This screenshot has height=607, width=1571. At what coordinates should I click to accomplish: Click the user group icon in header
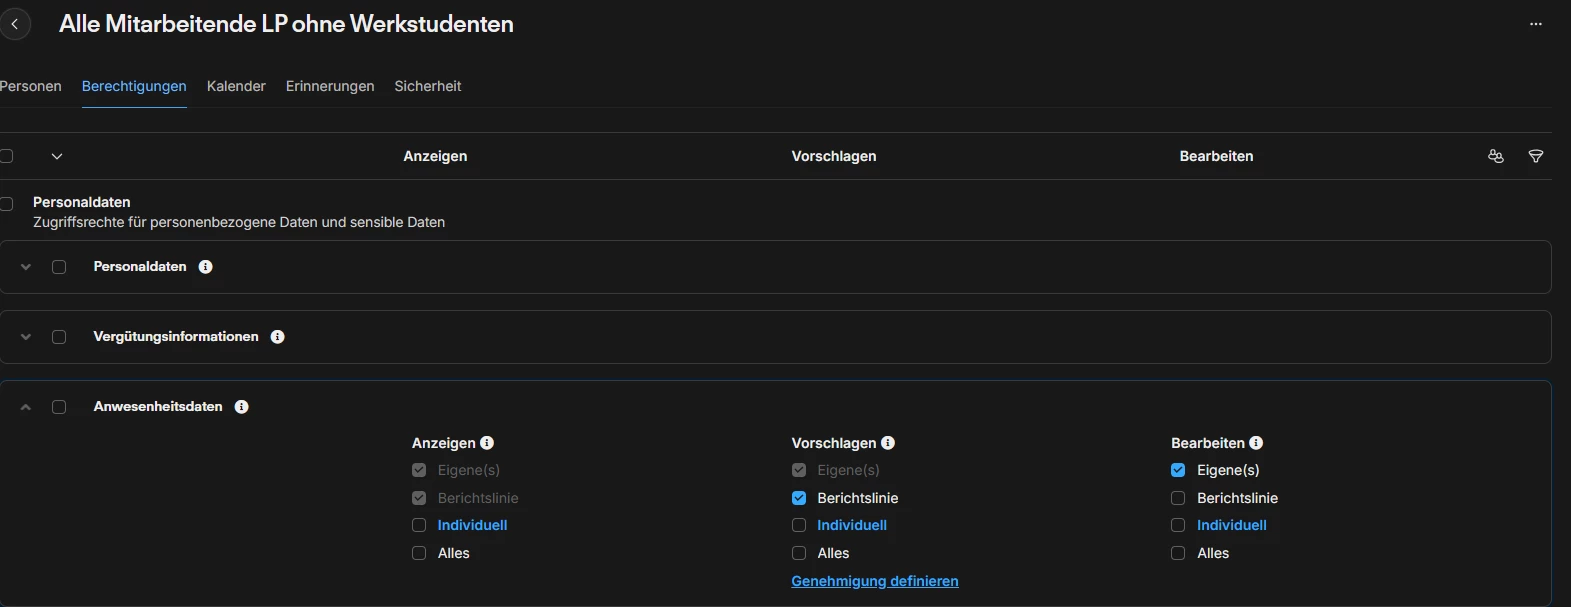click(x=1496, y=156)
